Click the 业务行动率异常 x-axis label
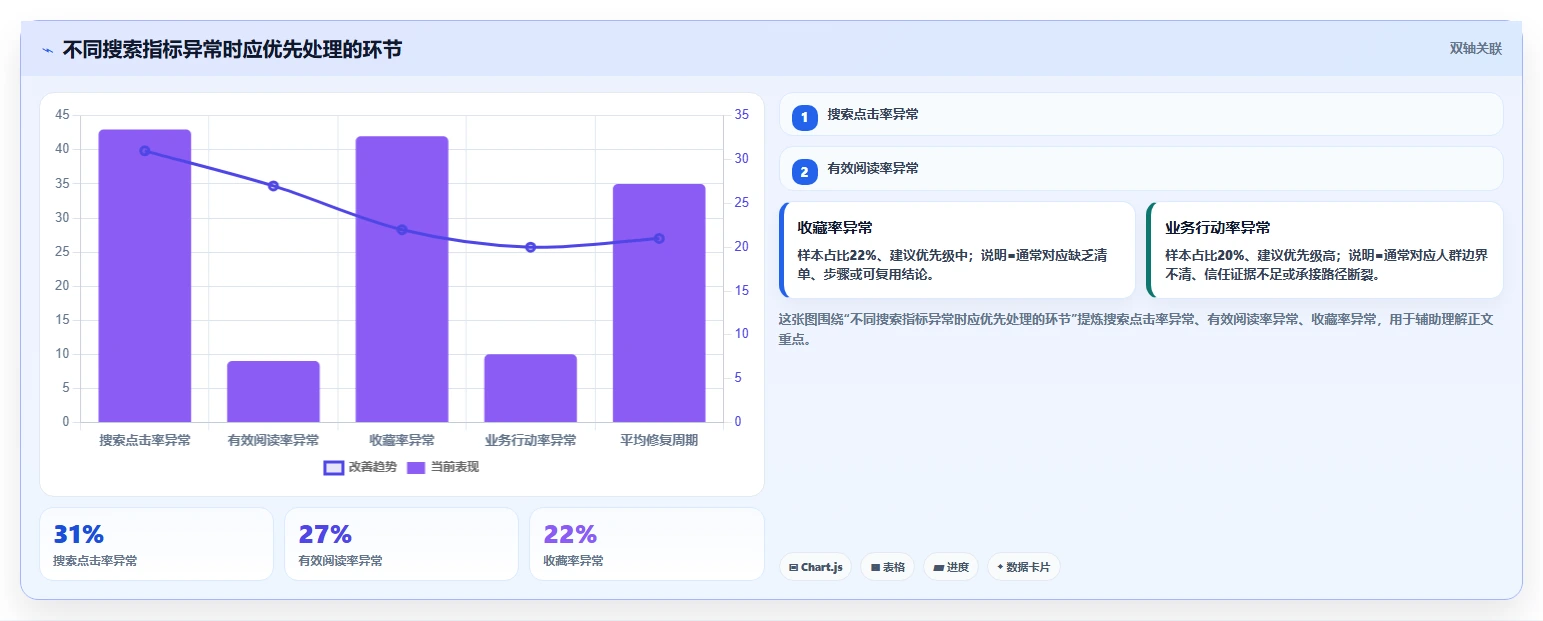The width and height of the screenshot is (1543, 621). pos(530,440)
